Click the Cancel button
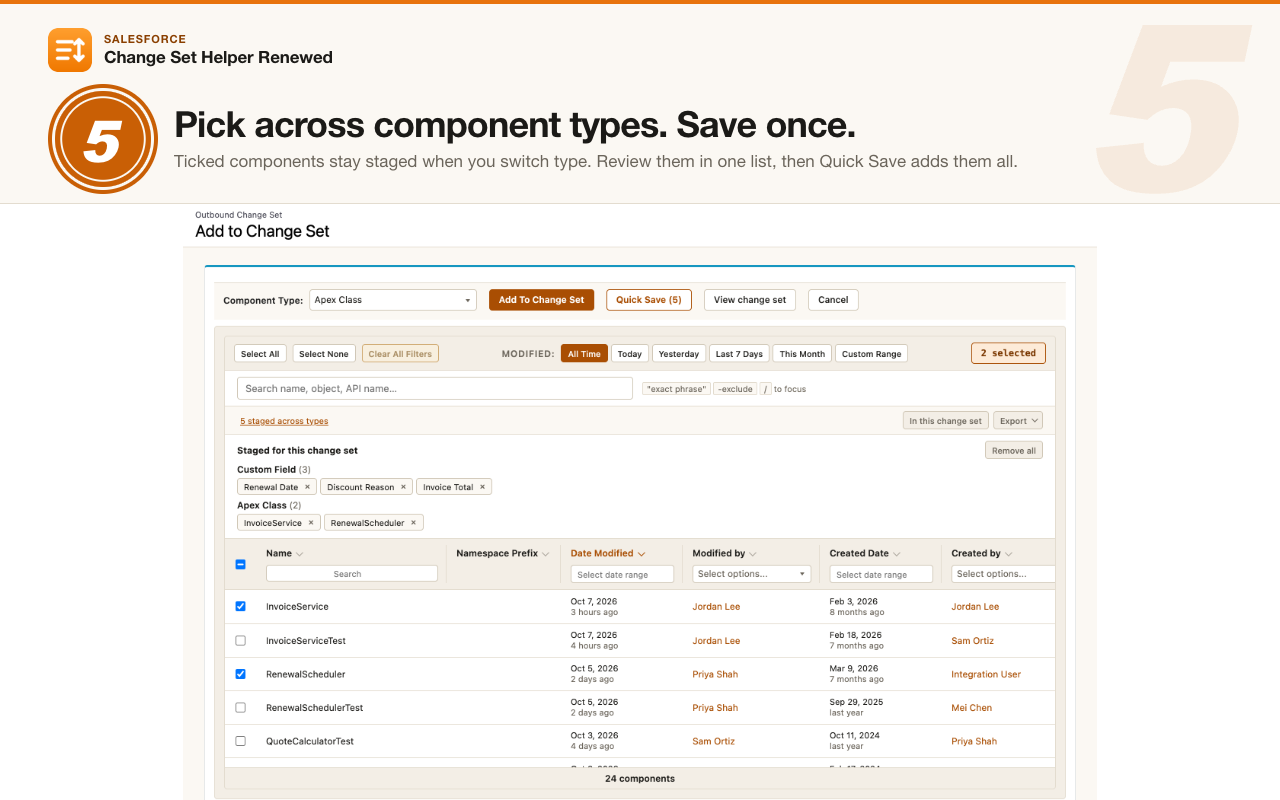 tap(833, 300)
